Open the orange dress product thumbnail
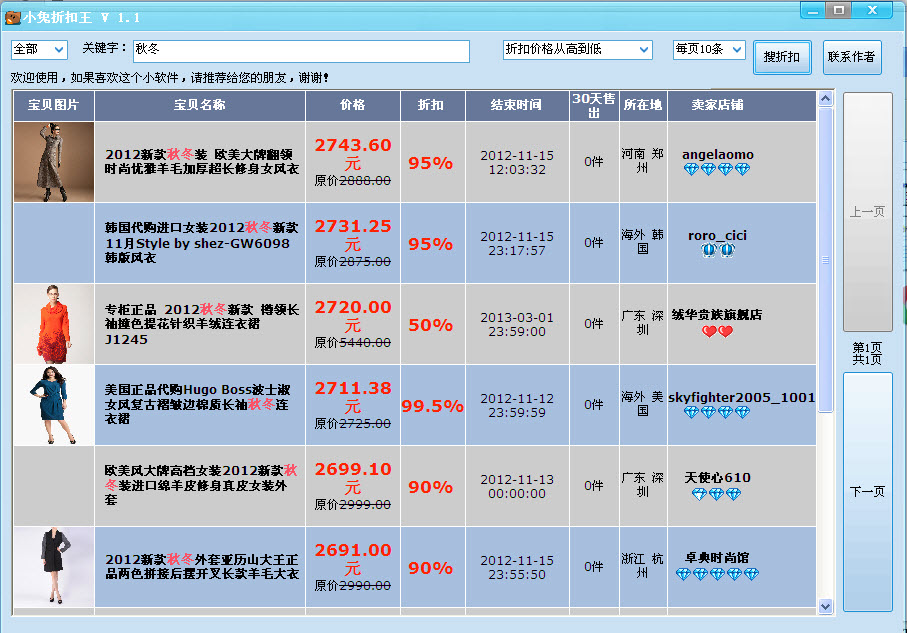907x633 pixels. [x=54, y=324]
